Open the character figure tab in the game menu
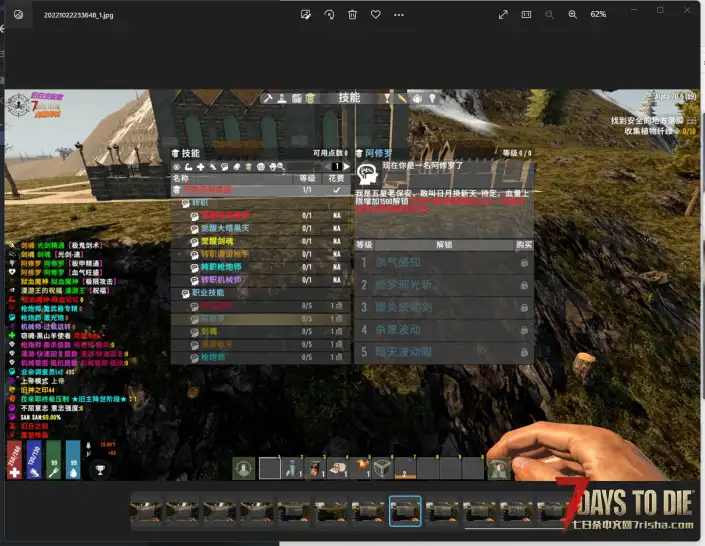 coord(282,98)
